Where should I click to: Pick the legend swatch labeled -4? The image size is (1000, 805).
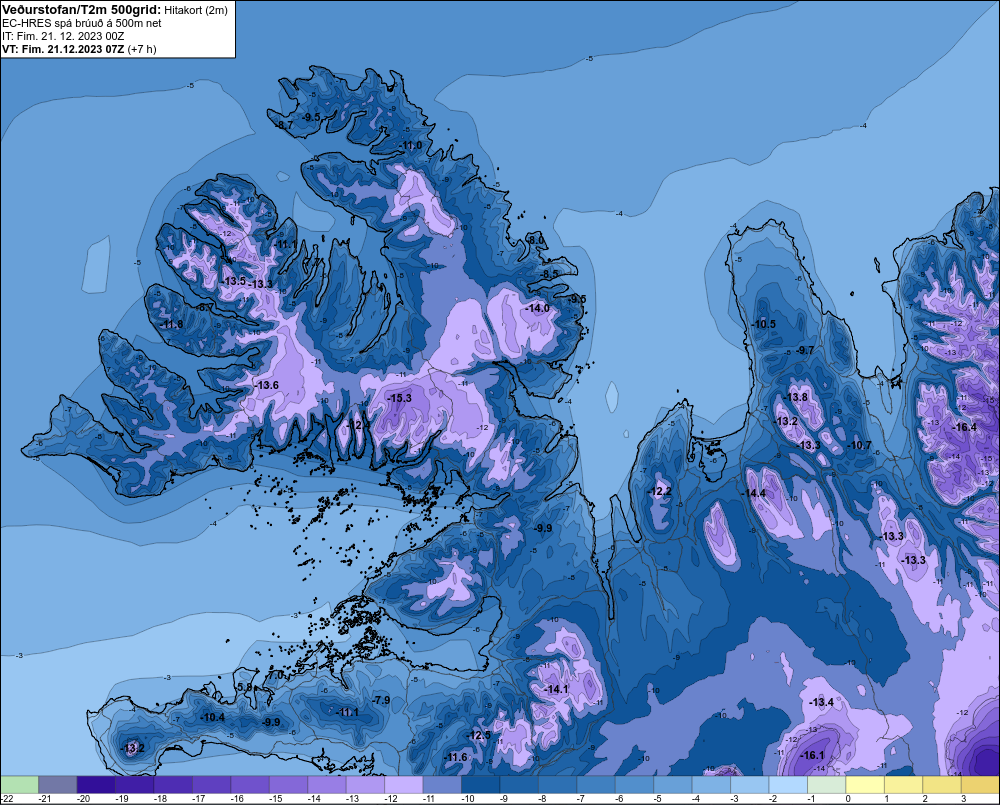711,784
